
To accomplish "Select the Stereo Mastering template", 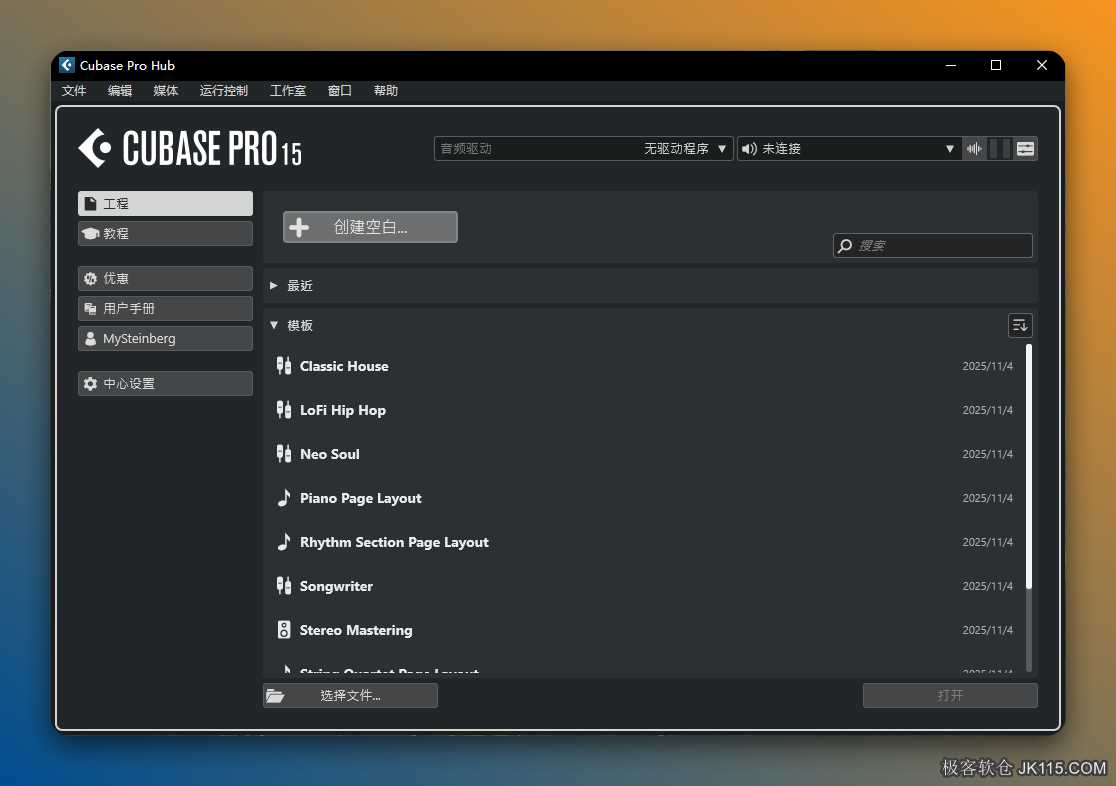I will (645, 630).
